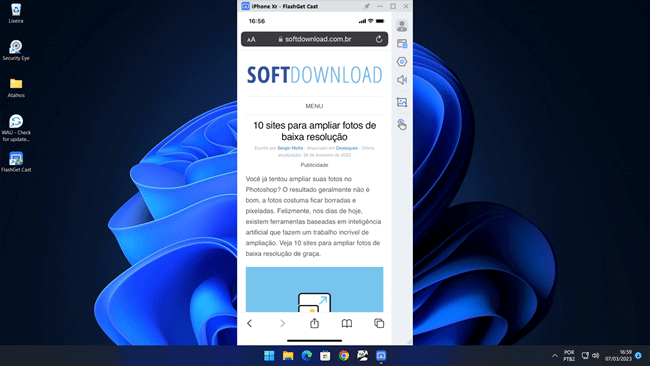Click the SOFTDOWNLOAD site logo
Screen dimensions: 650x366
coord(314,75)
